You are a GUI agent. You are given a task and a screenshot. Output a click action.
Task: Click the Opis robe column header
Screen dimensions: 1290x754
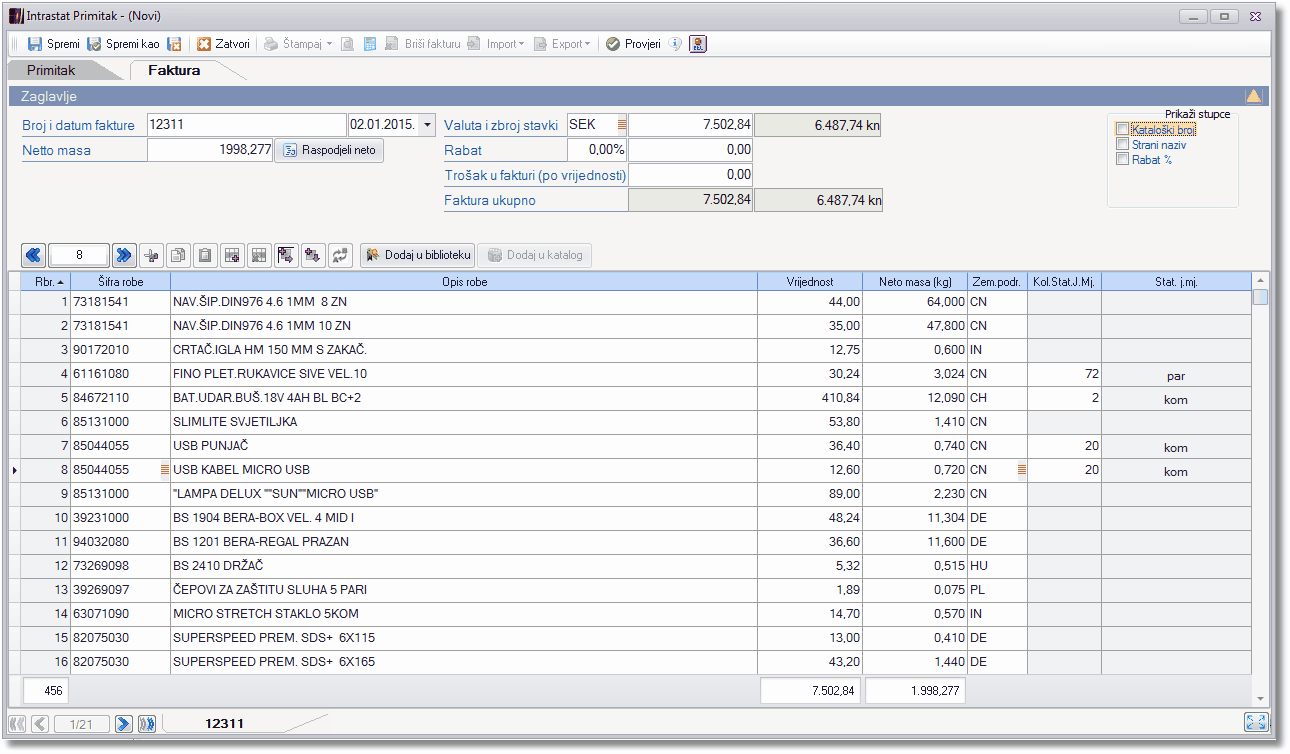(464, 282)
